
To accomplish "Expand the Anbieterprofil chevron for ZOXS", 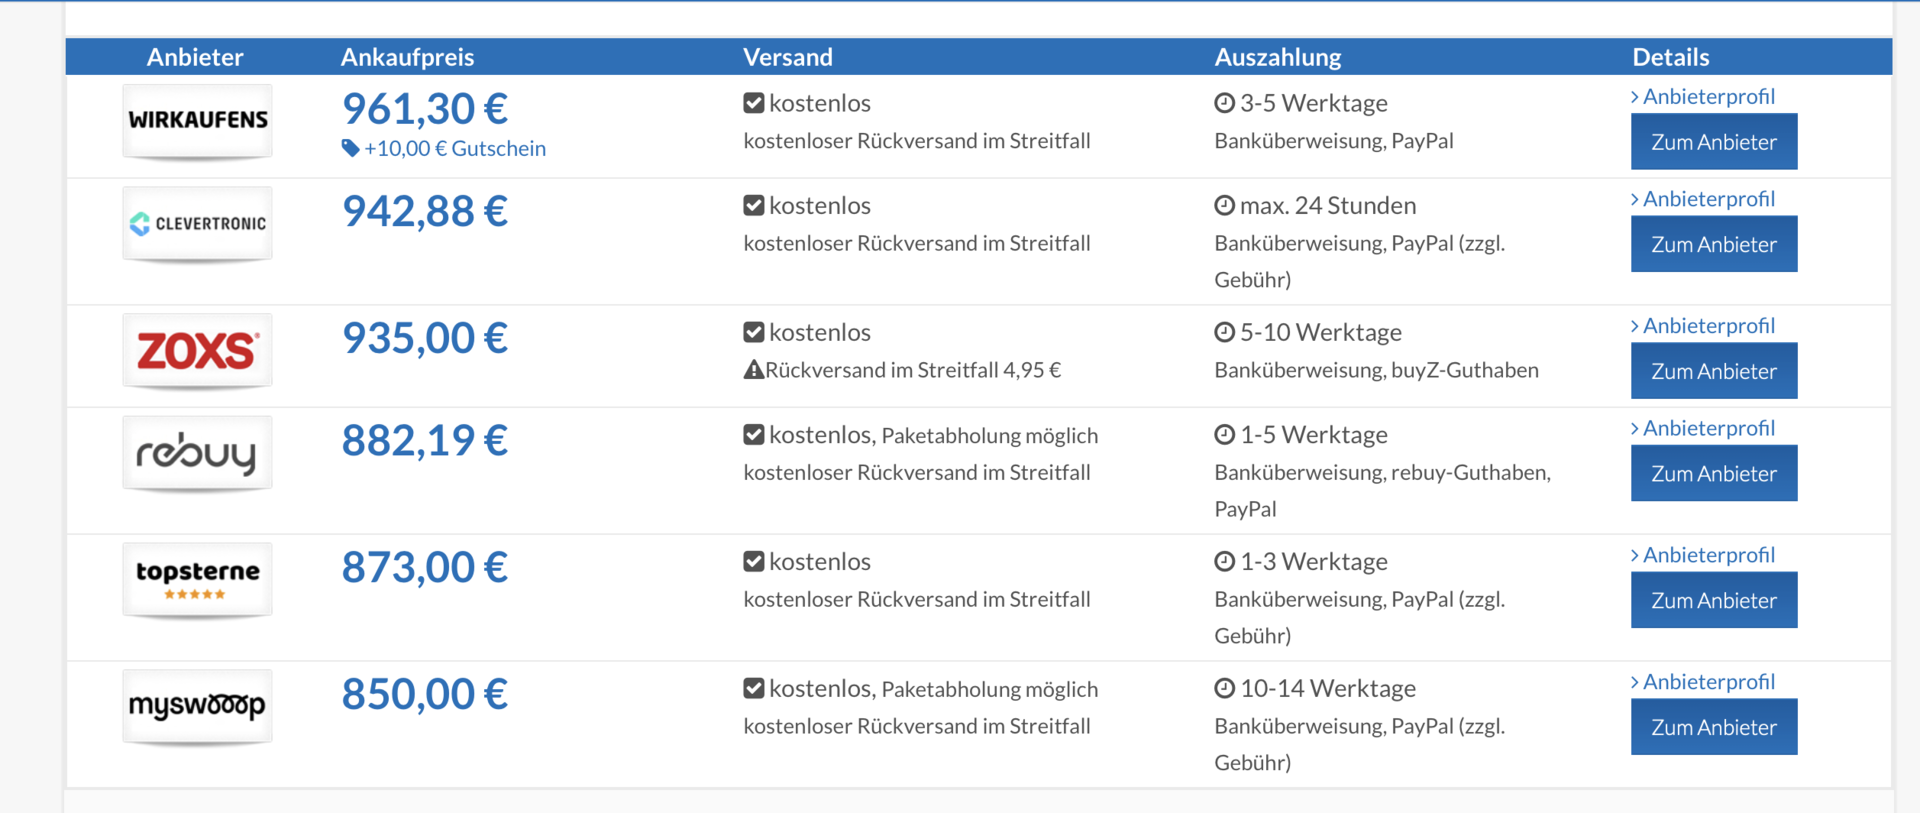I will [x=1635, y=326].
